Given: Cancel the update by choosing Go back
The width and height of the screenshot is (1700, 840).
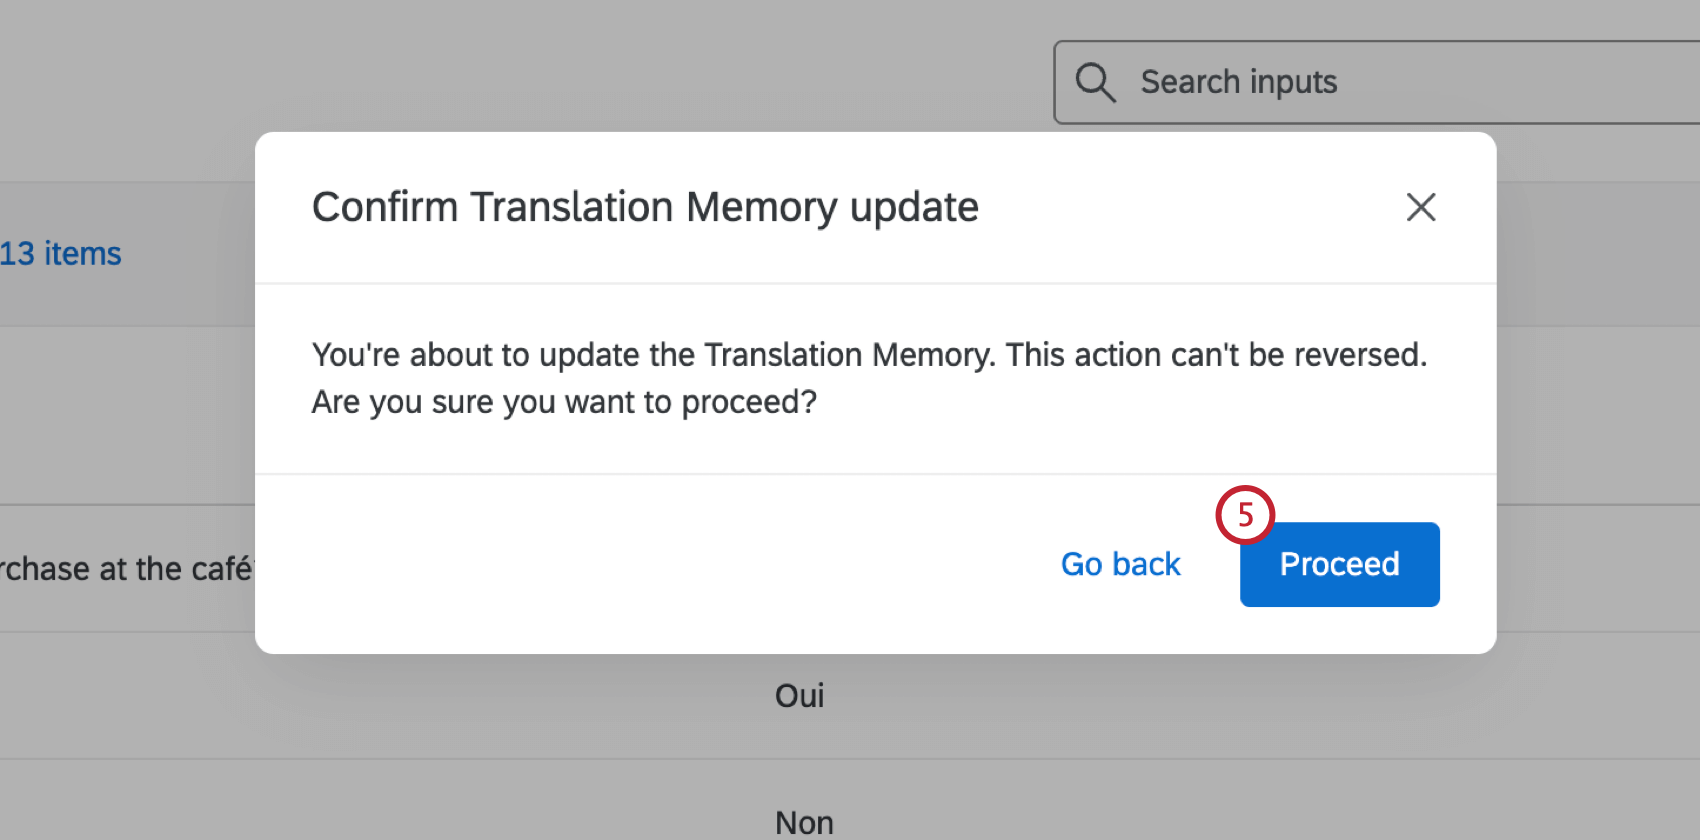Looking at the screenshot, I should (x=1120, y=564).
